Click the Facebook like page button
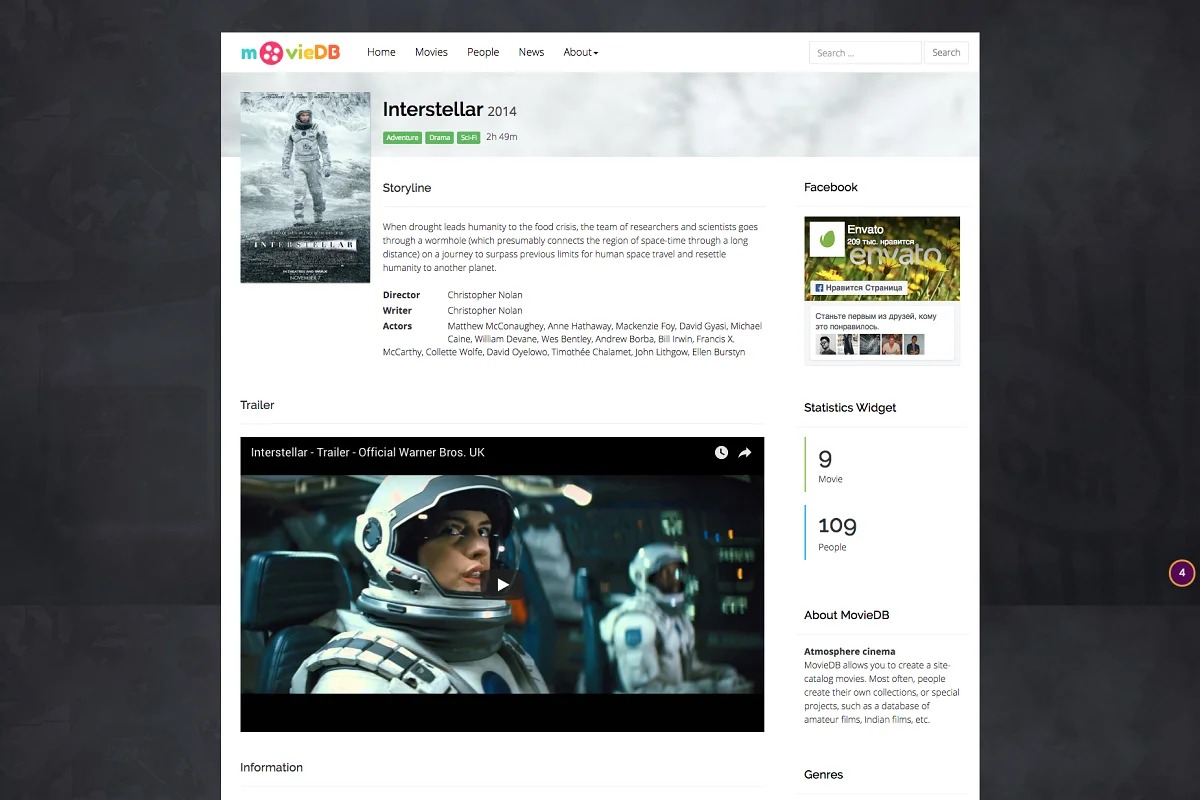Screen dimensions: 1200x800 coord(859,288)
